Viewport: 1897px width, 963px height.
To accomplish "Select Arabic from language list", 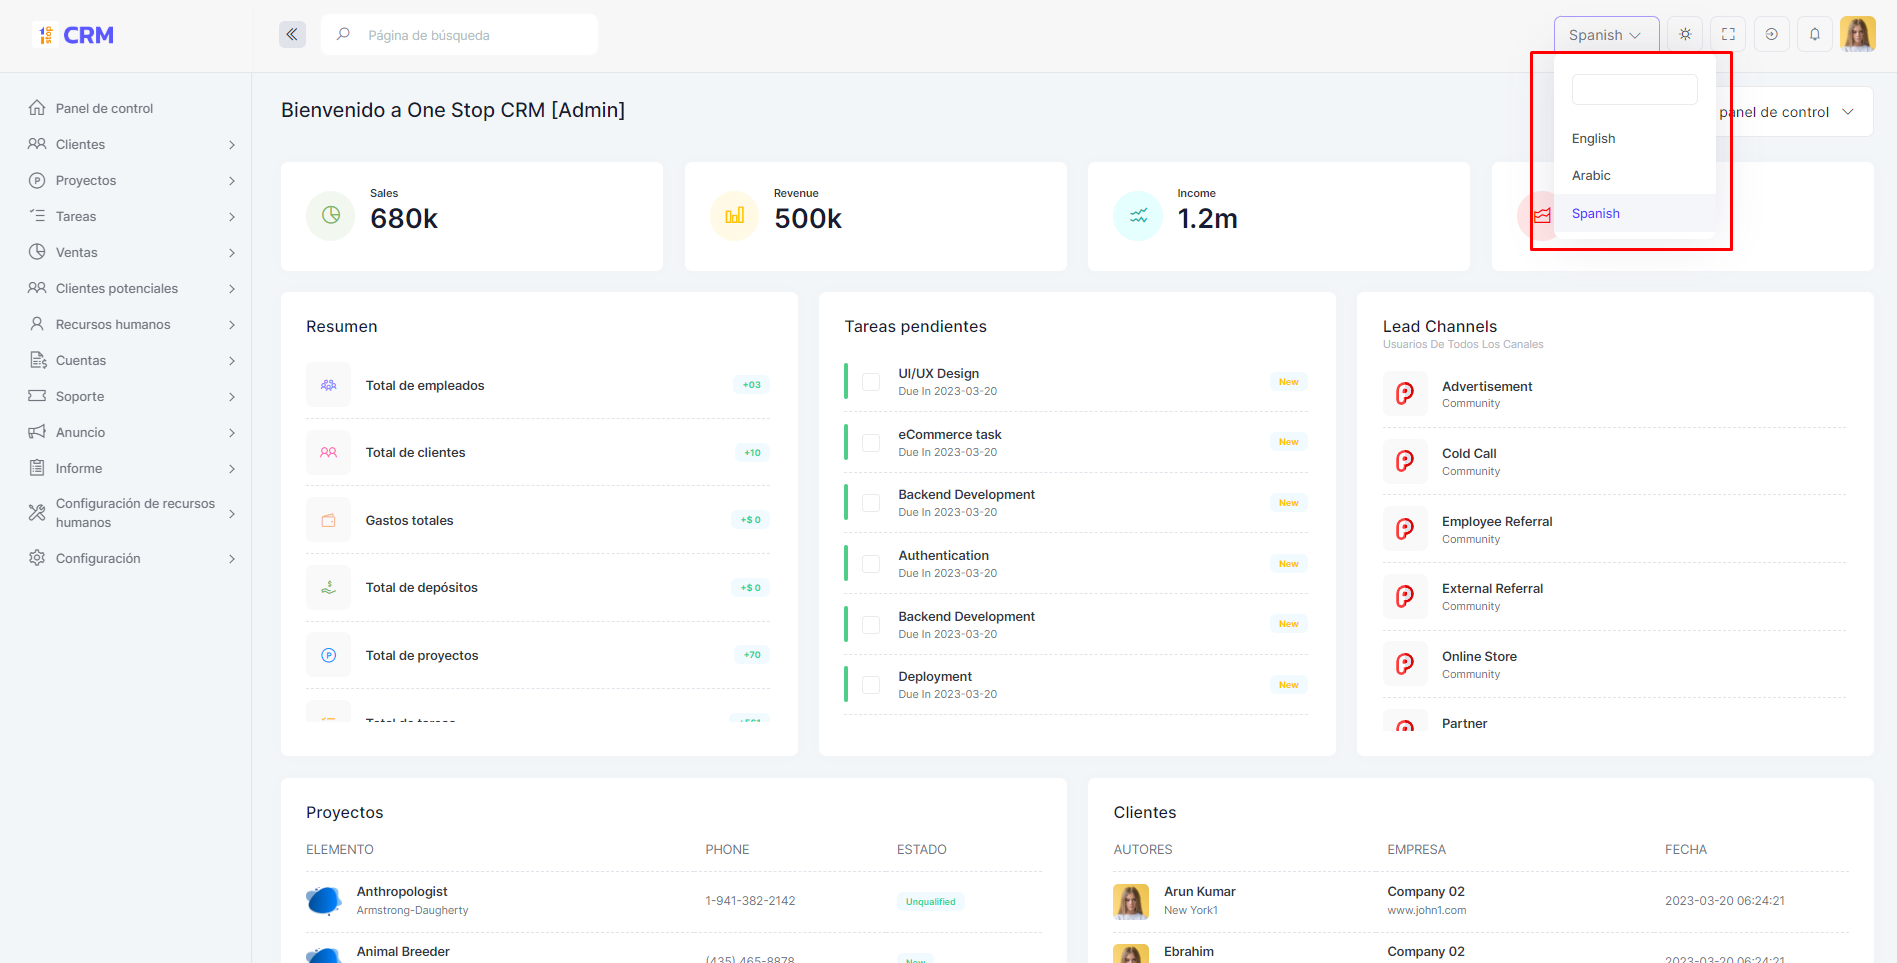I will 1635,175.
